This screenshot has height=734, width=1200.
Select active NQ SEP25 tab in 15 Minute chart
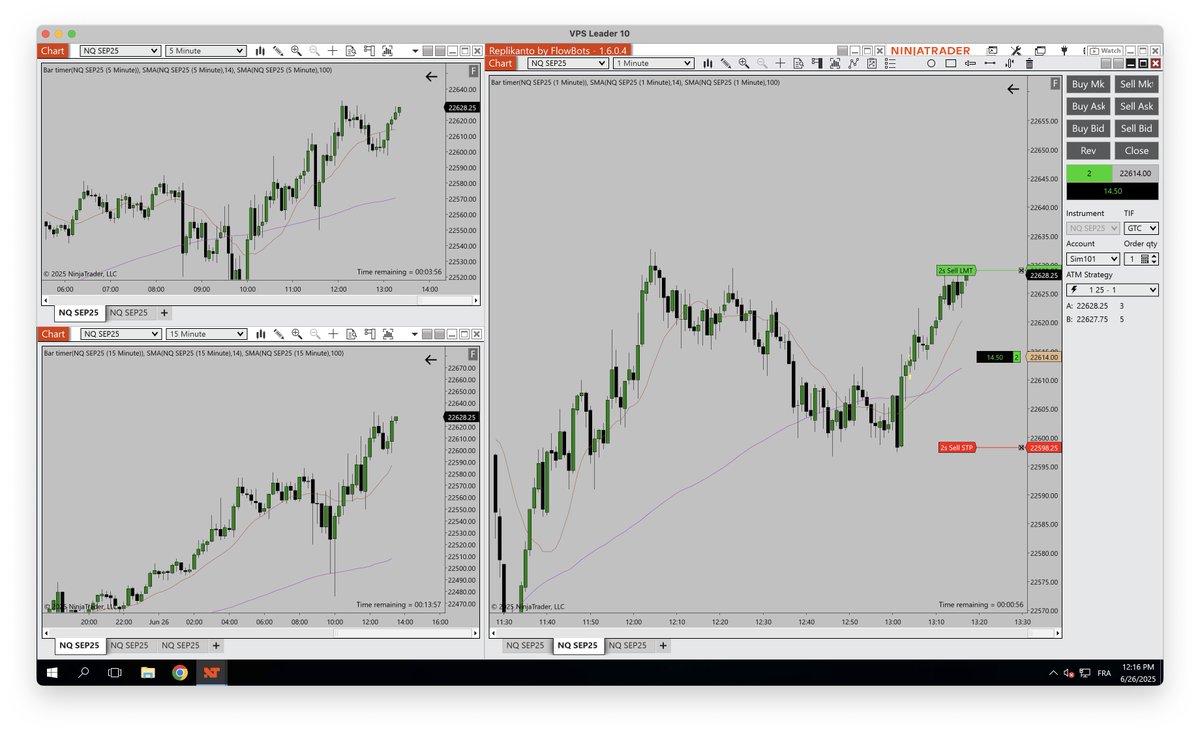coord(81,646)
